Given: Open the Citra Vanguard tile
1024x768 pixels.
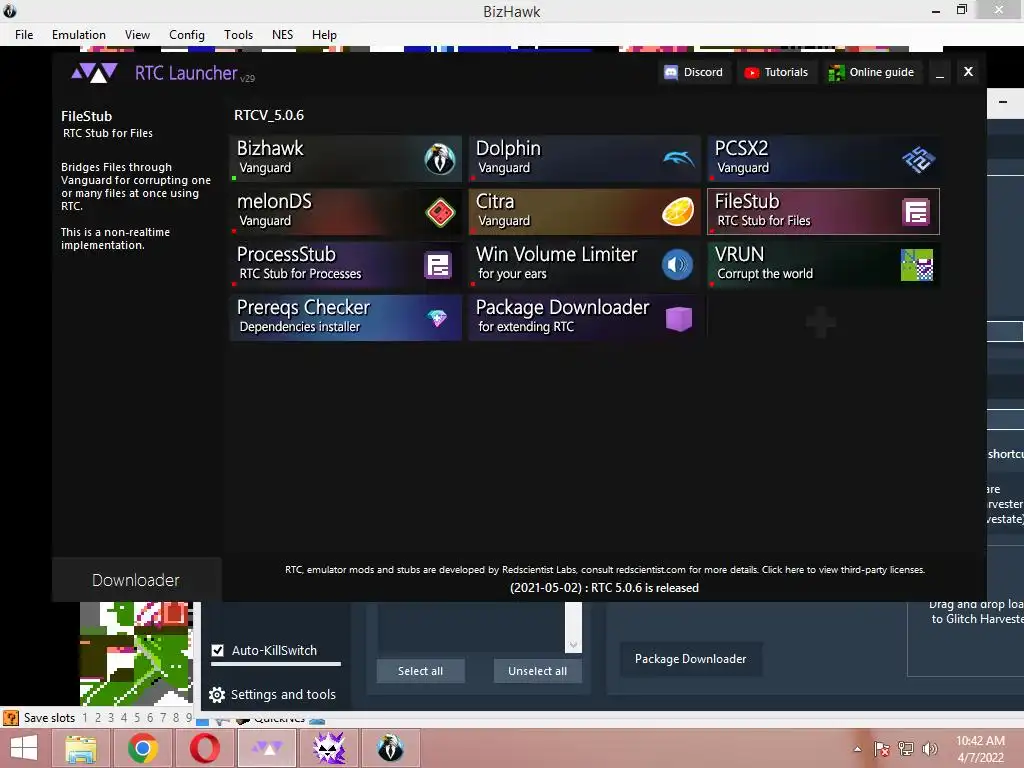Looking at the screenshot, I should [x=584, y=212].
